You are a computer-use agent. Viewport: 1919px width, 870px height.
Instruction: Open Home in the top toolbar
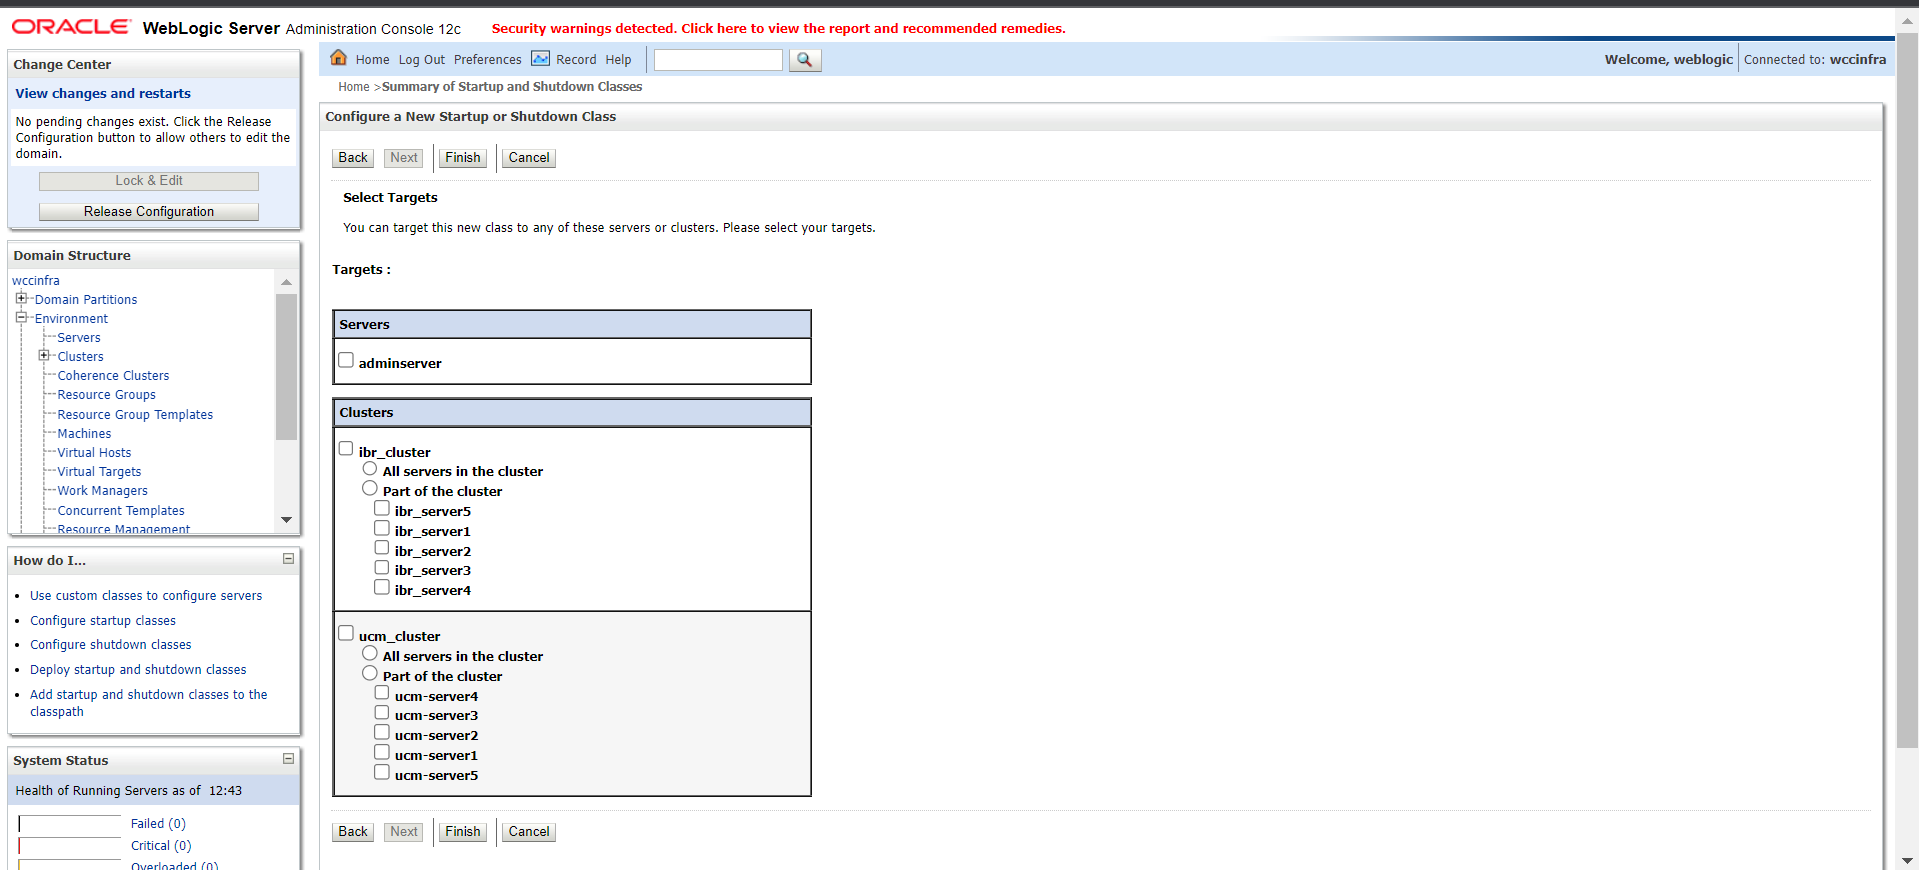click(372, 60)
